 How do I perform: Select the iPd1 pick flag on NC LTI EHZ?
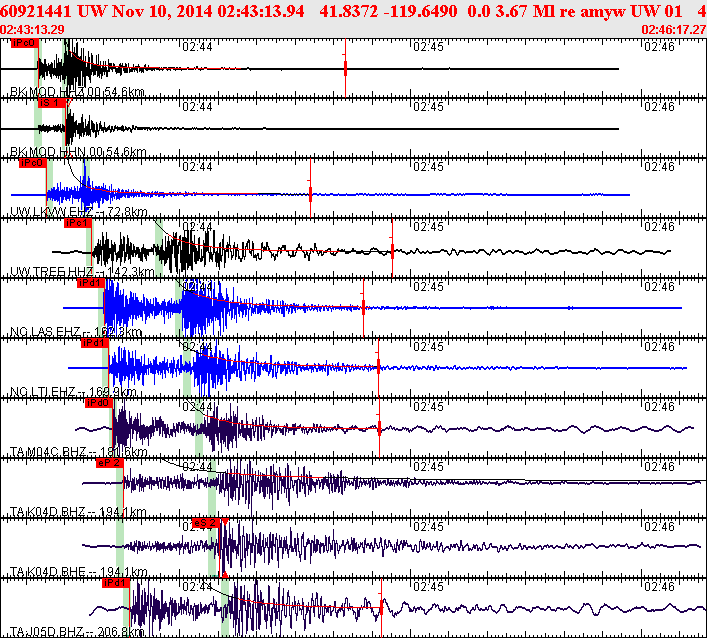click(95, 343)
